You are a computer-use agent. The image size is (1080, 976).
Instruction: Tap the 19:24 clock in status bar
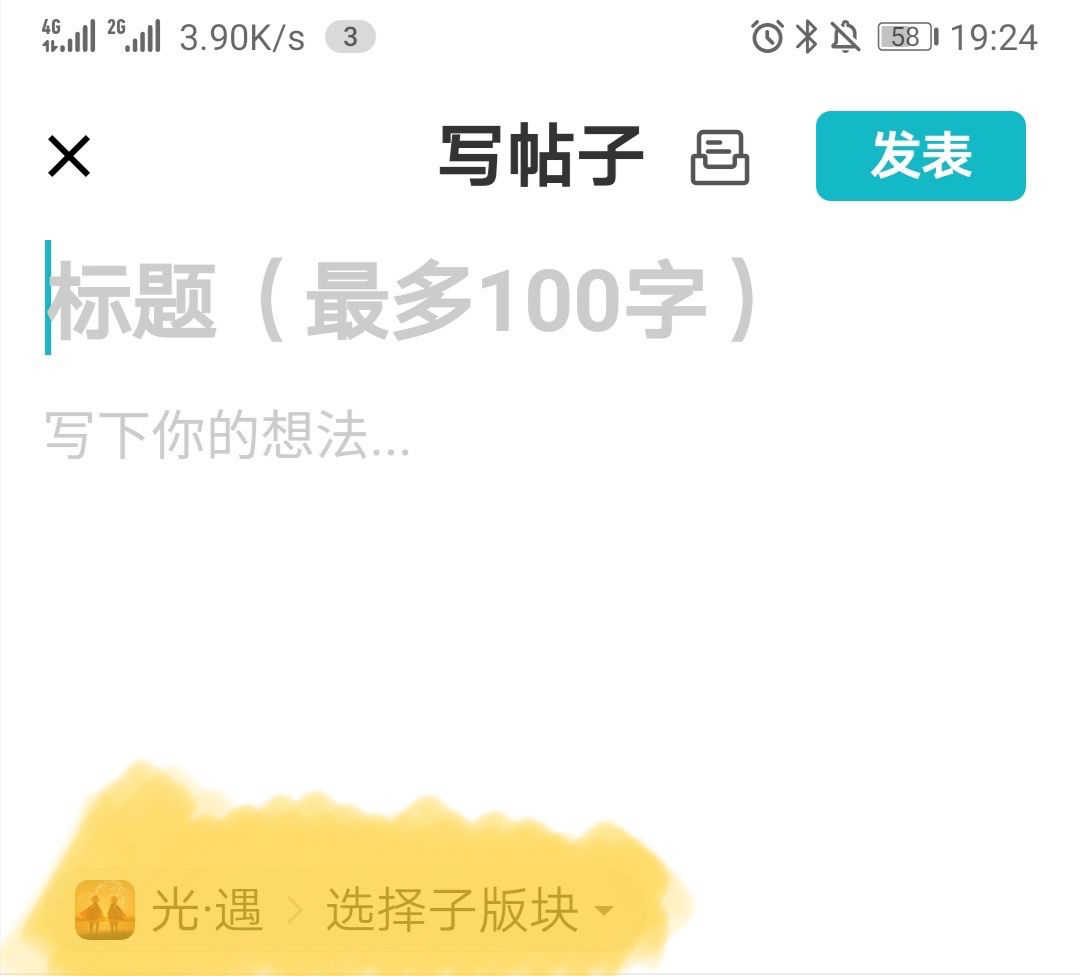pyautogui.click(x=994, y=37)
